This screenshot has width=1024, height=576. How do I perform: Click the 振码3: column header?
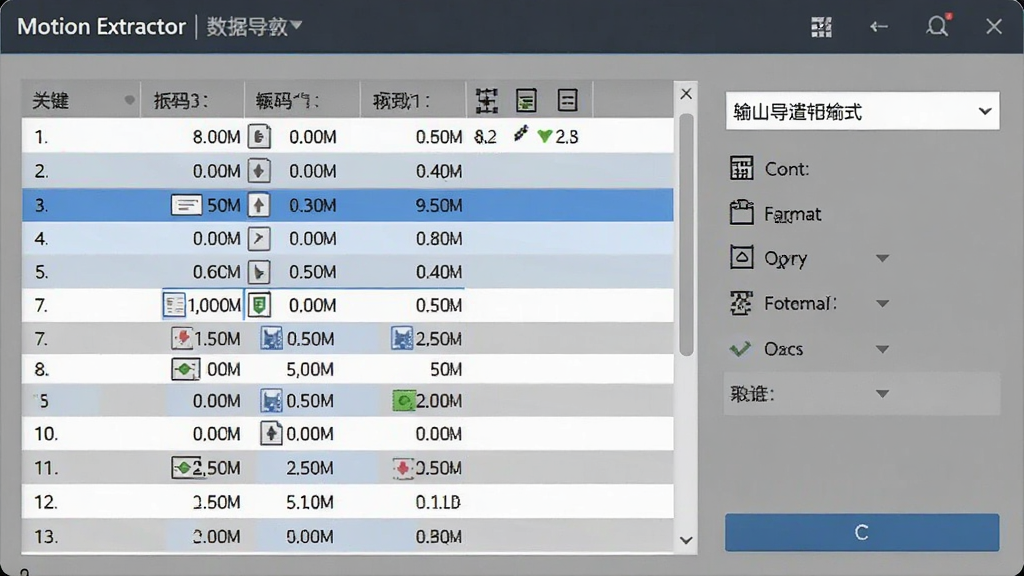pos(193,101)
